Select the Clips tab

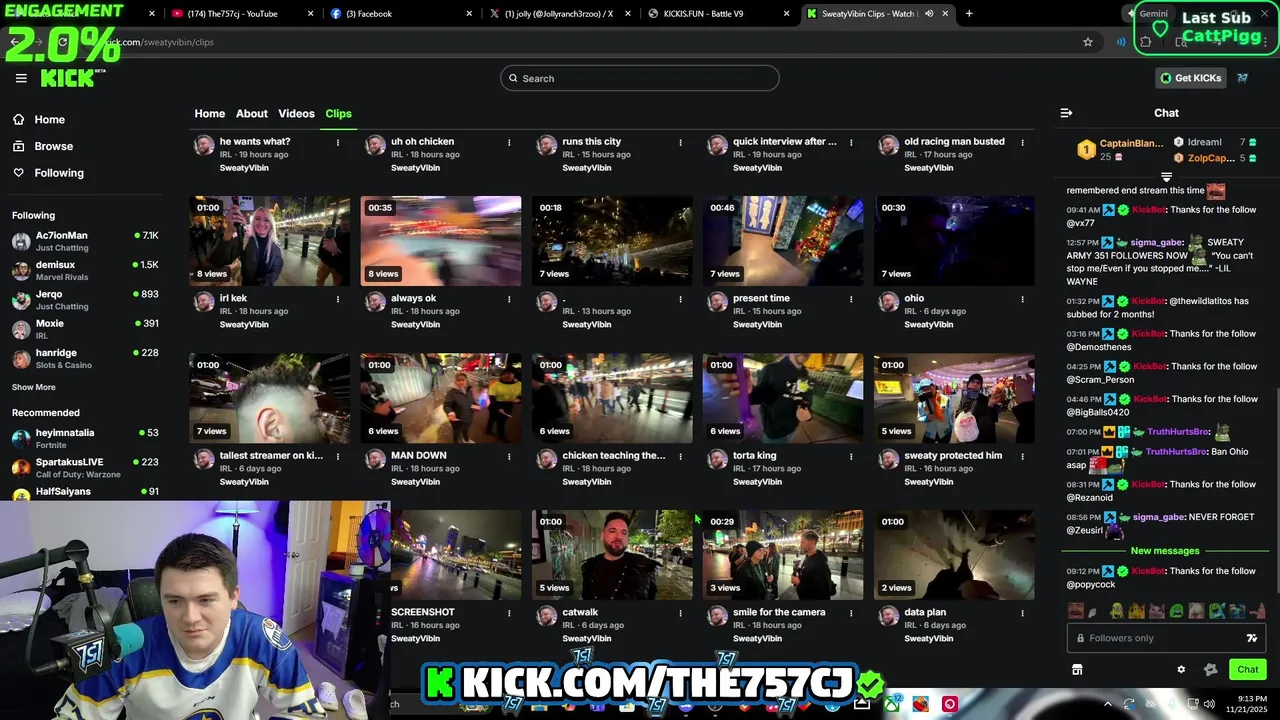[338, 113]
